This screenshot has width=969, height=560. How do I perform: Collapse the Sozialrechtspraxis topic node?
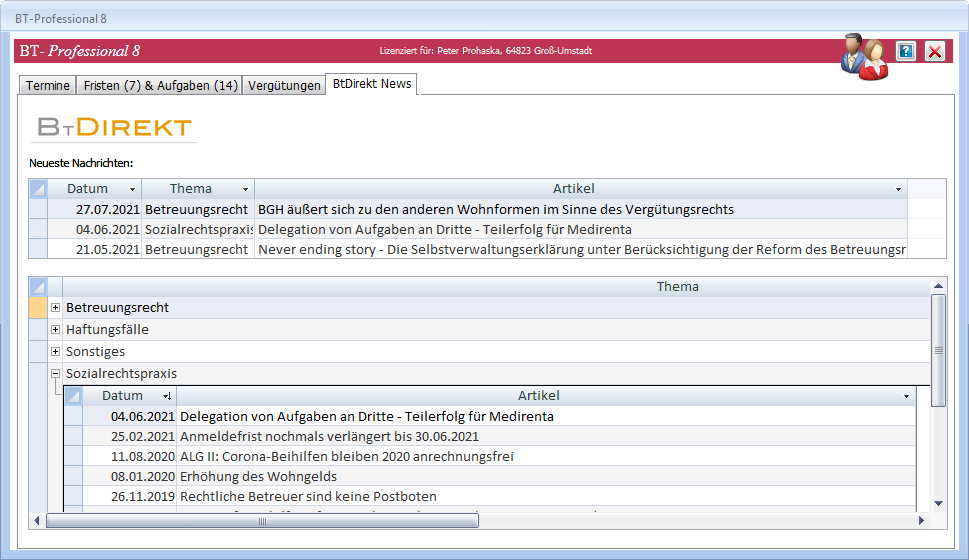[x=56, y=373]
